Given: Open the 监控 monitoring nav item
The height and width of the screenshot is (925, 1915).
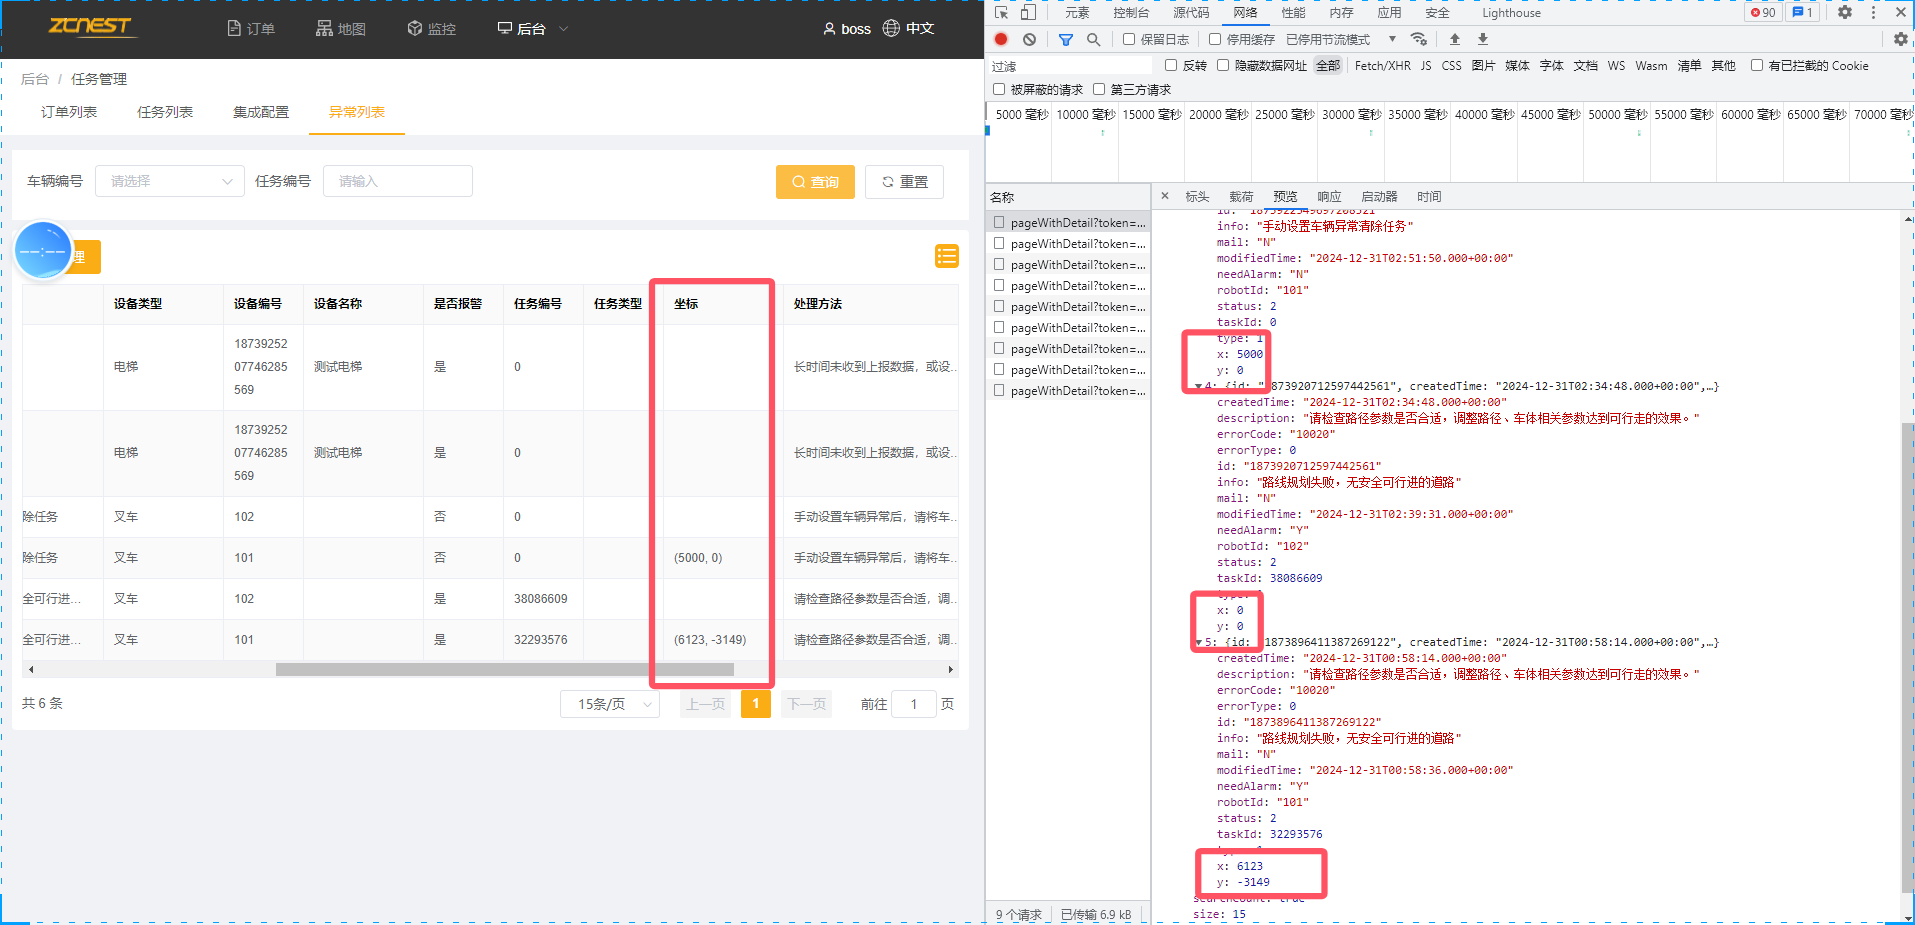Looking at the screenshot, I should 431,28.
